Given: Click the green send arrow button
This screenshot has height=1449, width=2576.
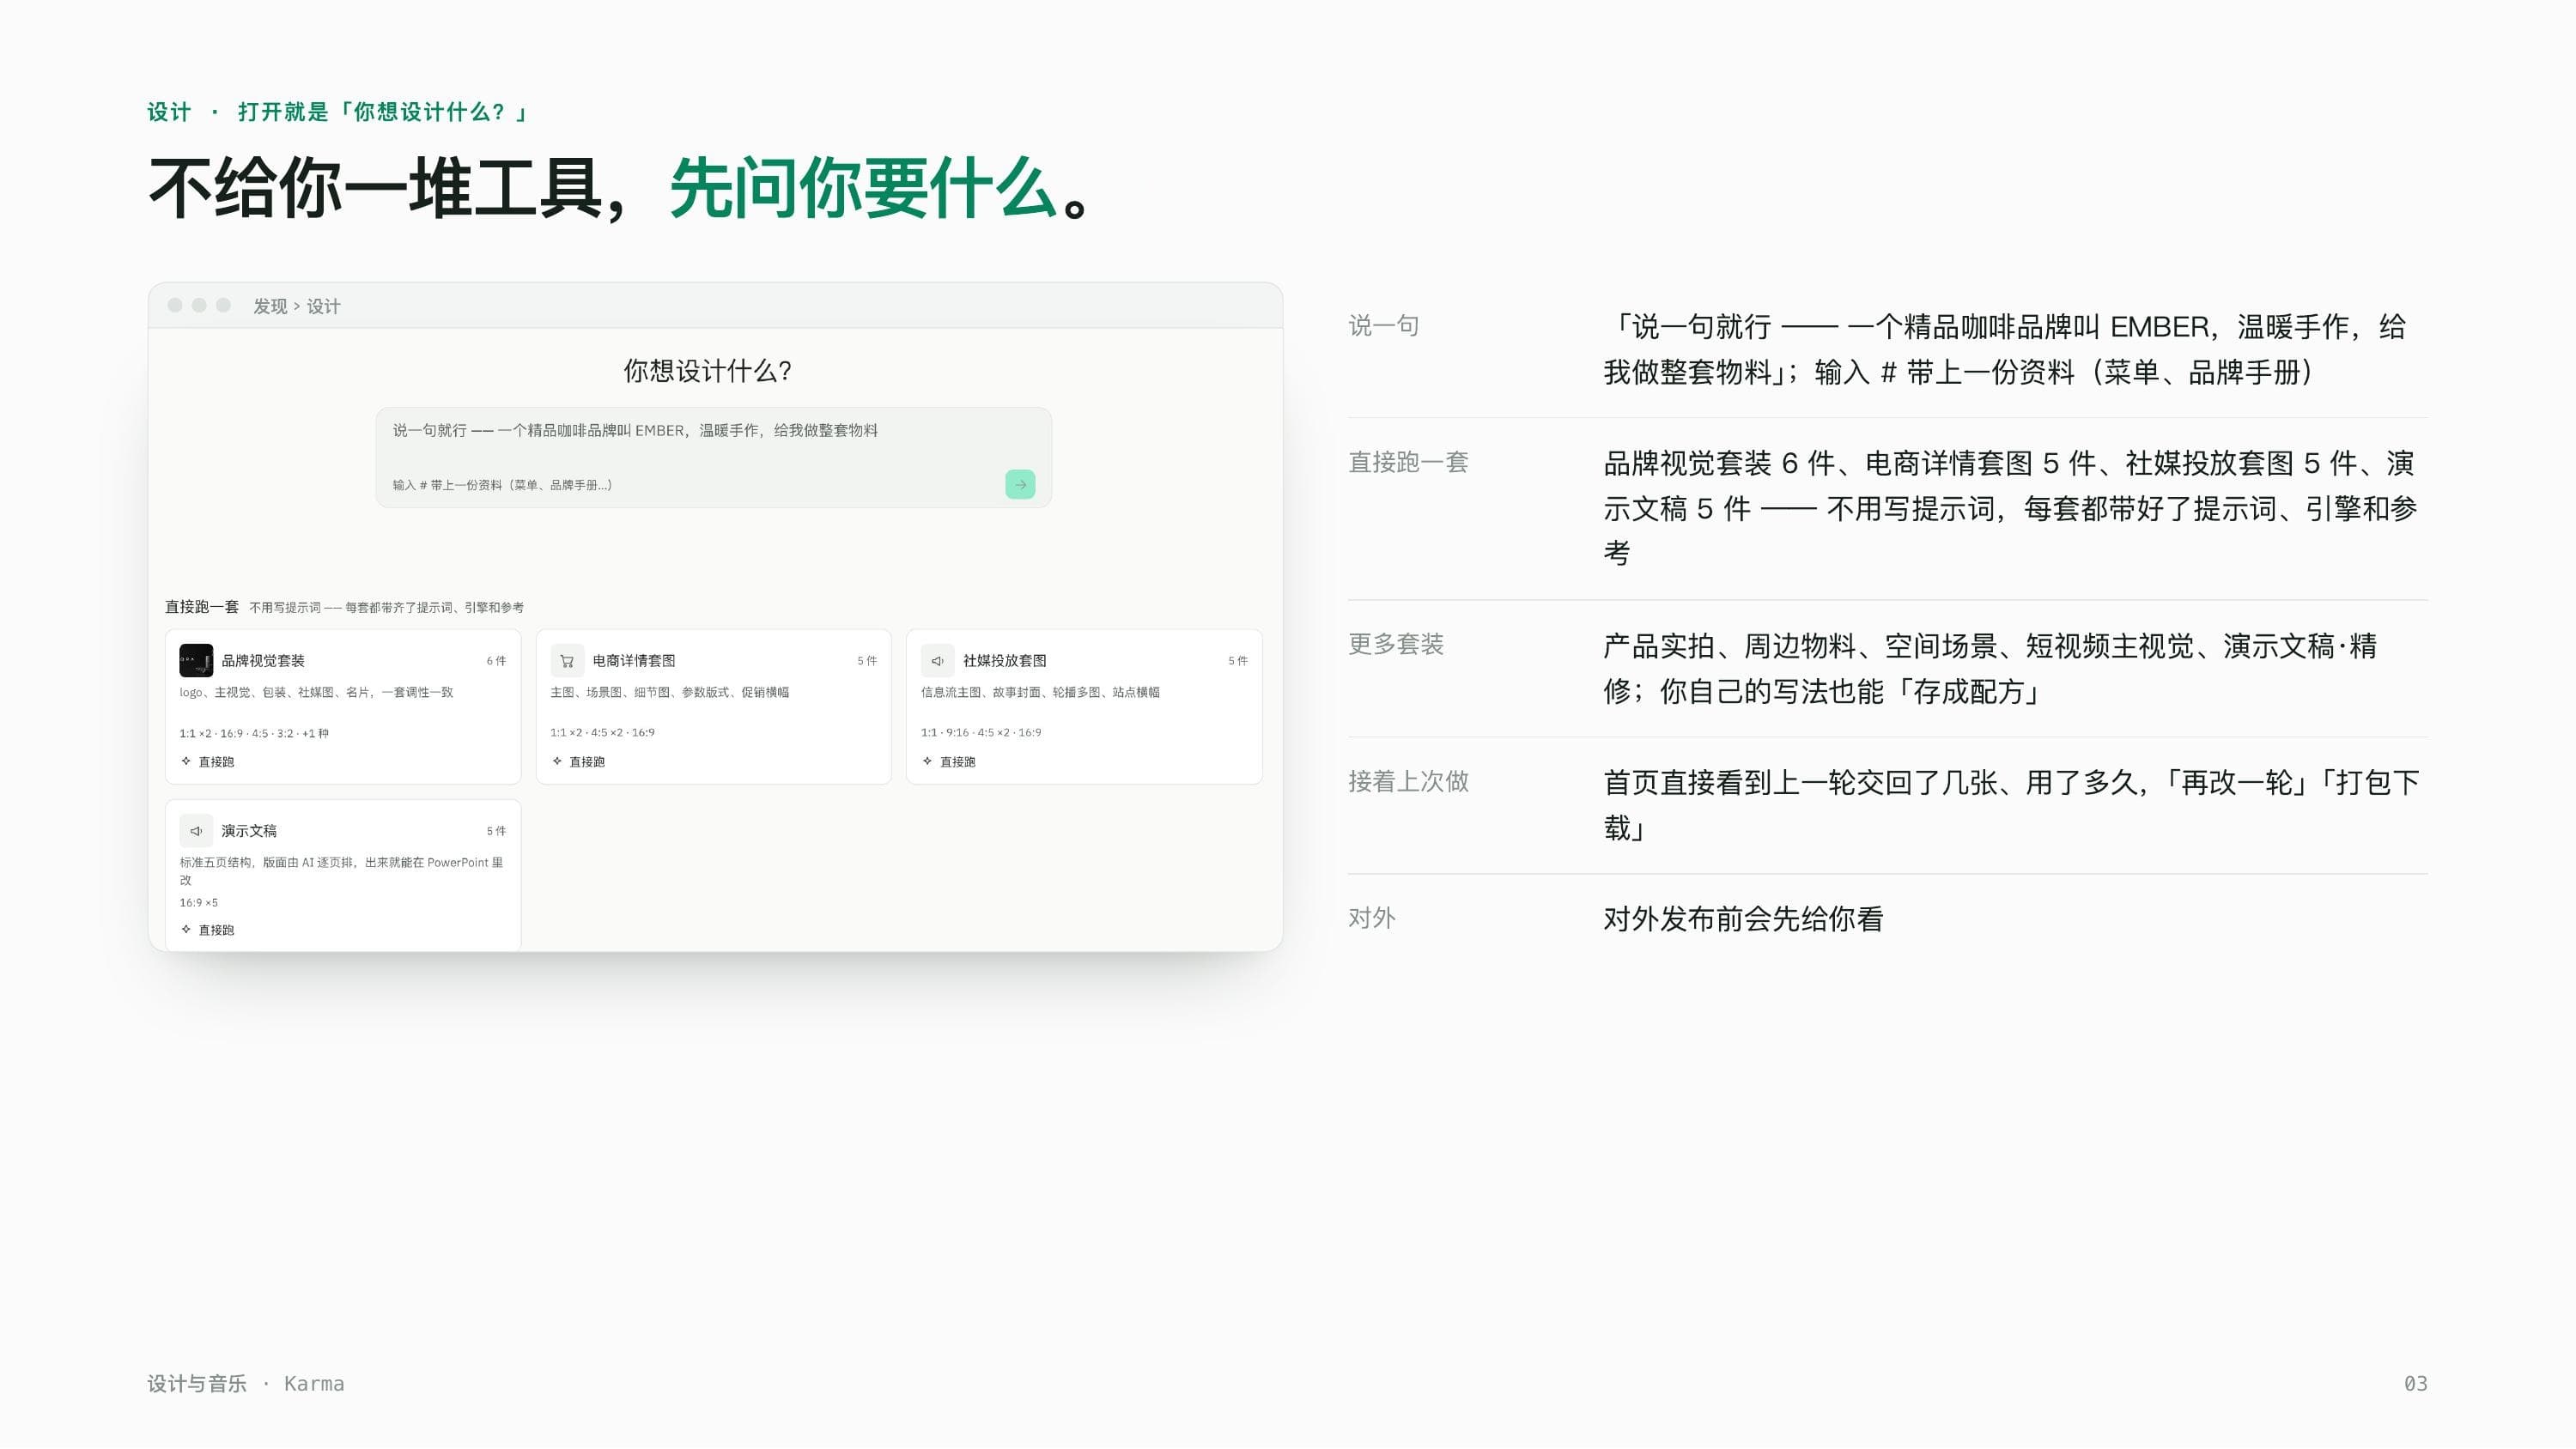Looking at the screenshot, I should point(1020,485).
